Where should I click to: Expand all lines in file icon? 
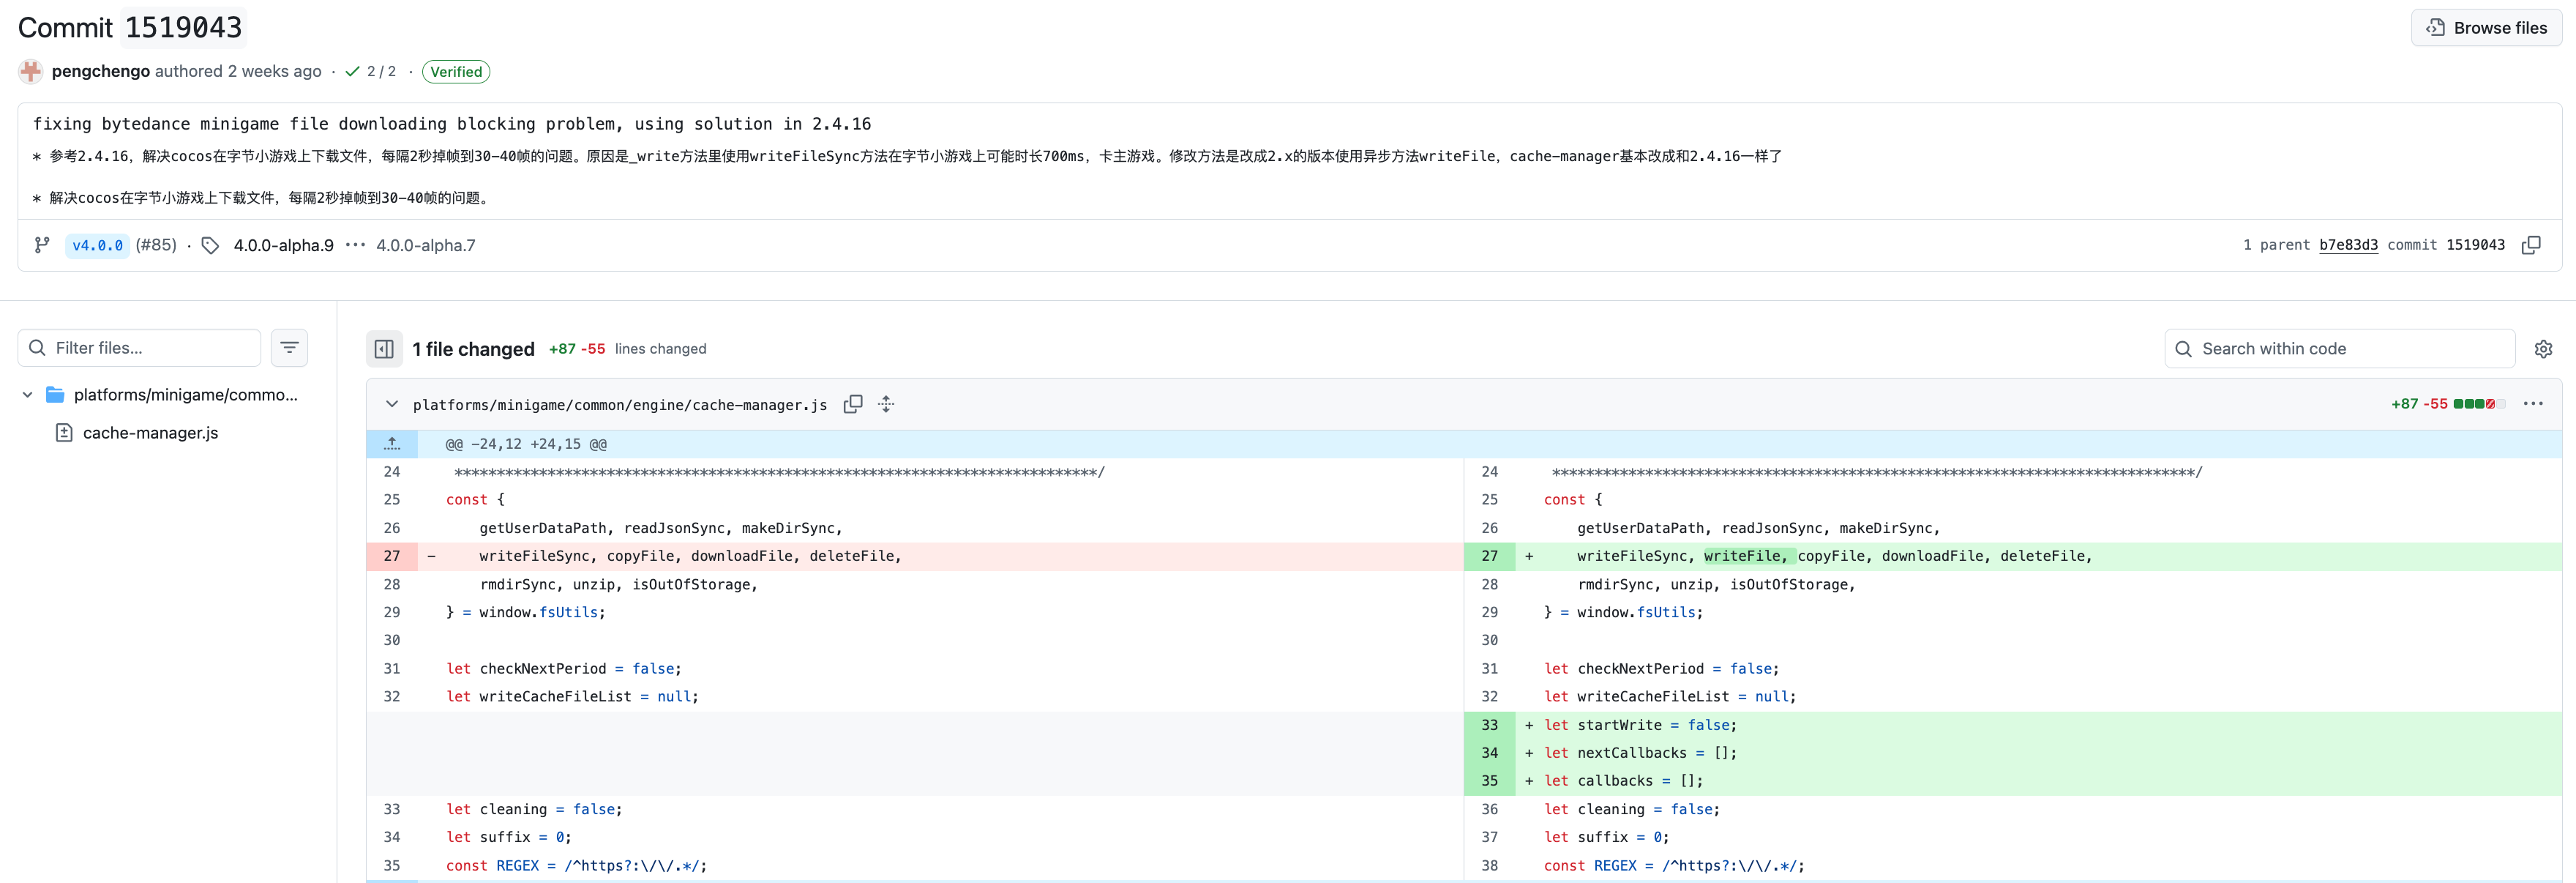(886, 404)
